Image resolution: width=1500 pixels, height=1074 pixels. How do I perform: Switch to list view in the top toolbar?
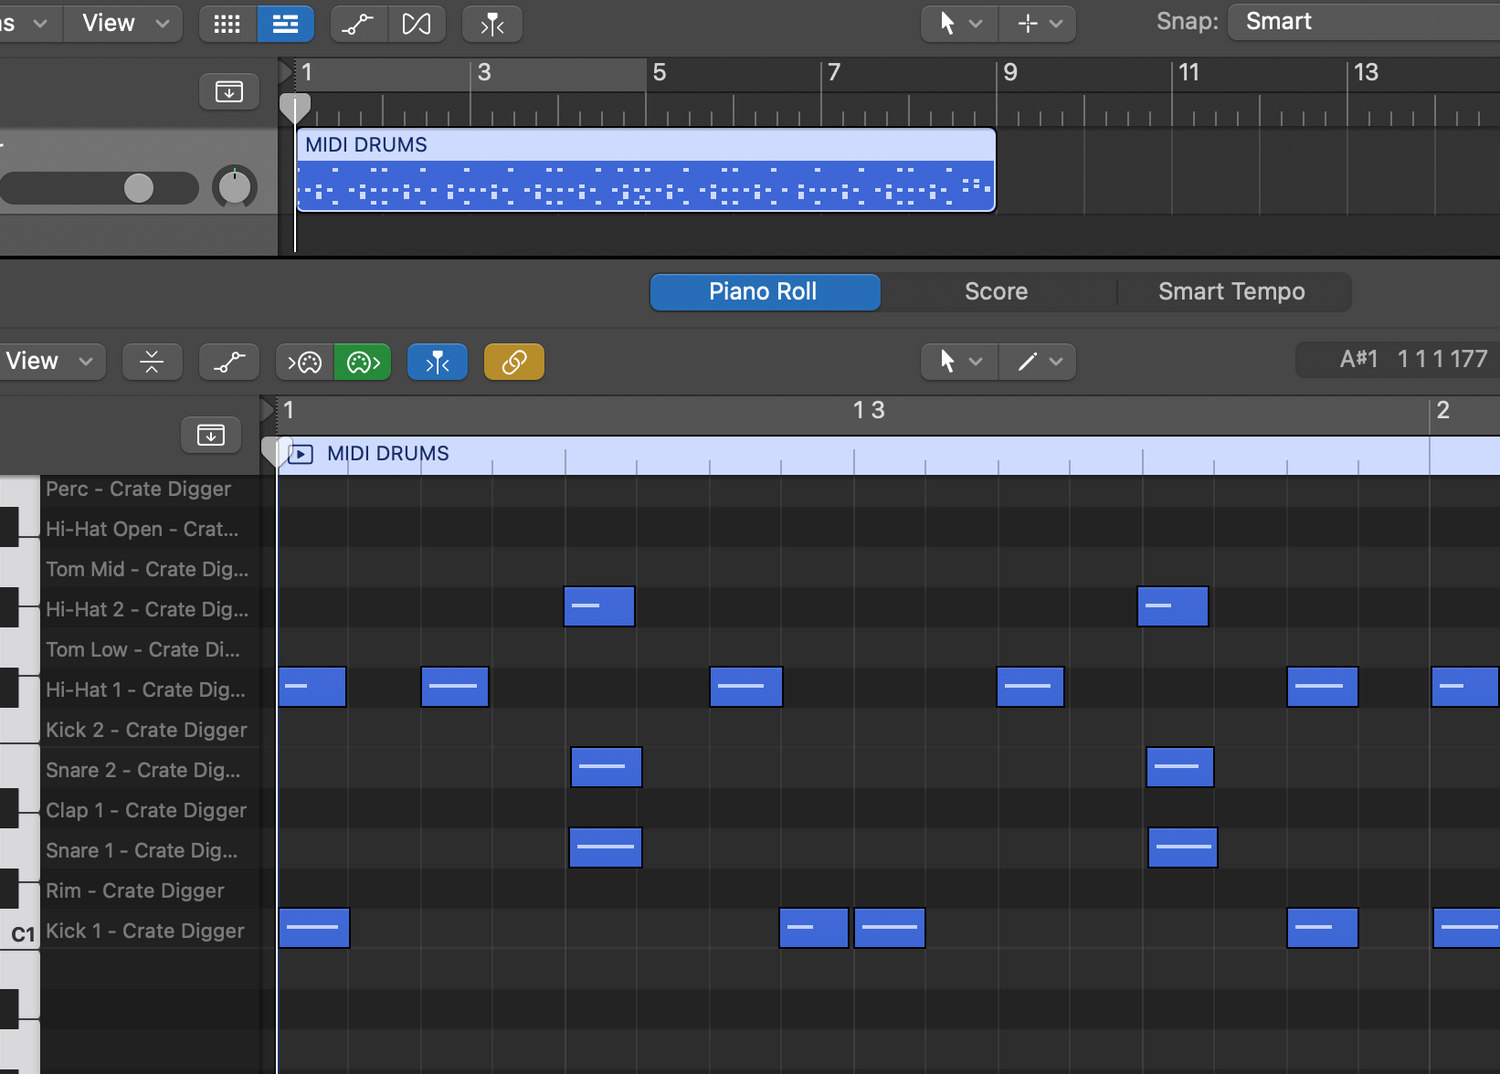tap(285, 24)
